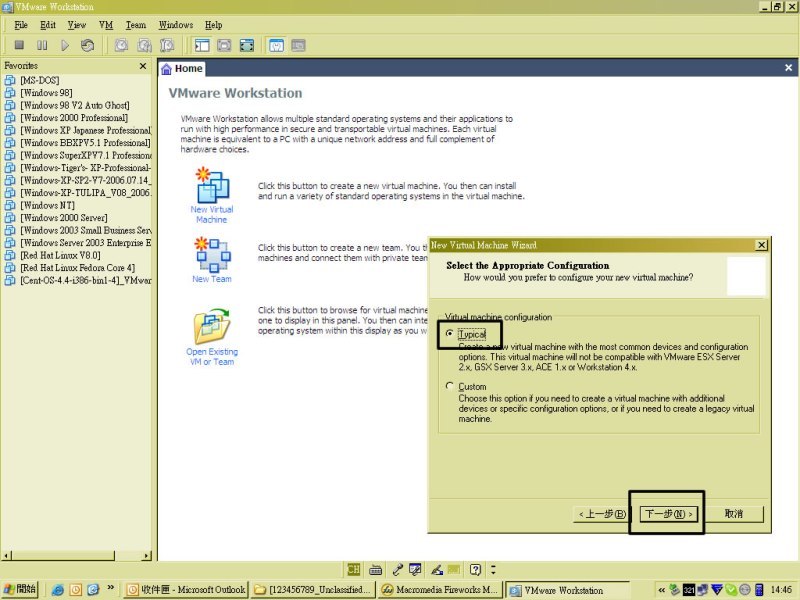The height and width of the screenshot is (600, 800).
Task: Open the Team menu
Action: click(136, 25)
